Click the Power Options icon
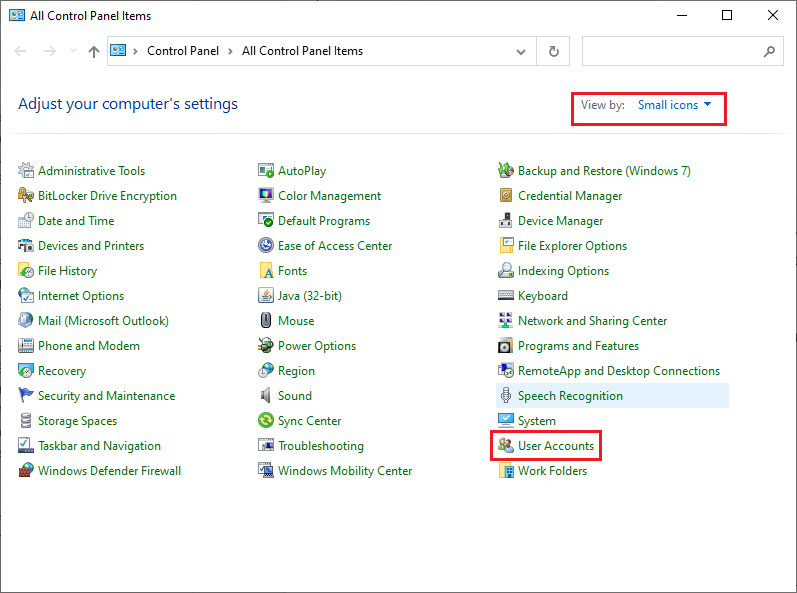This screenshot has height=593, width=797. [266, 346]
